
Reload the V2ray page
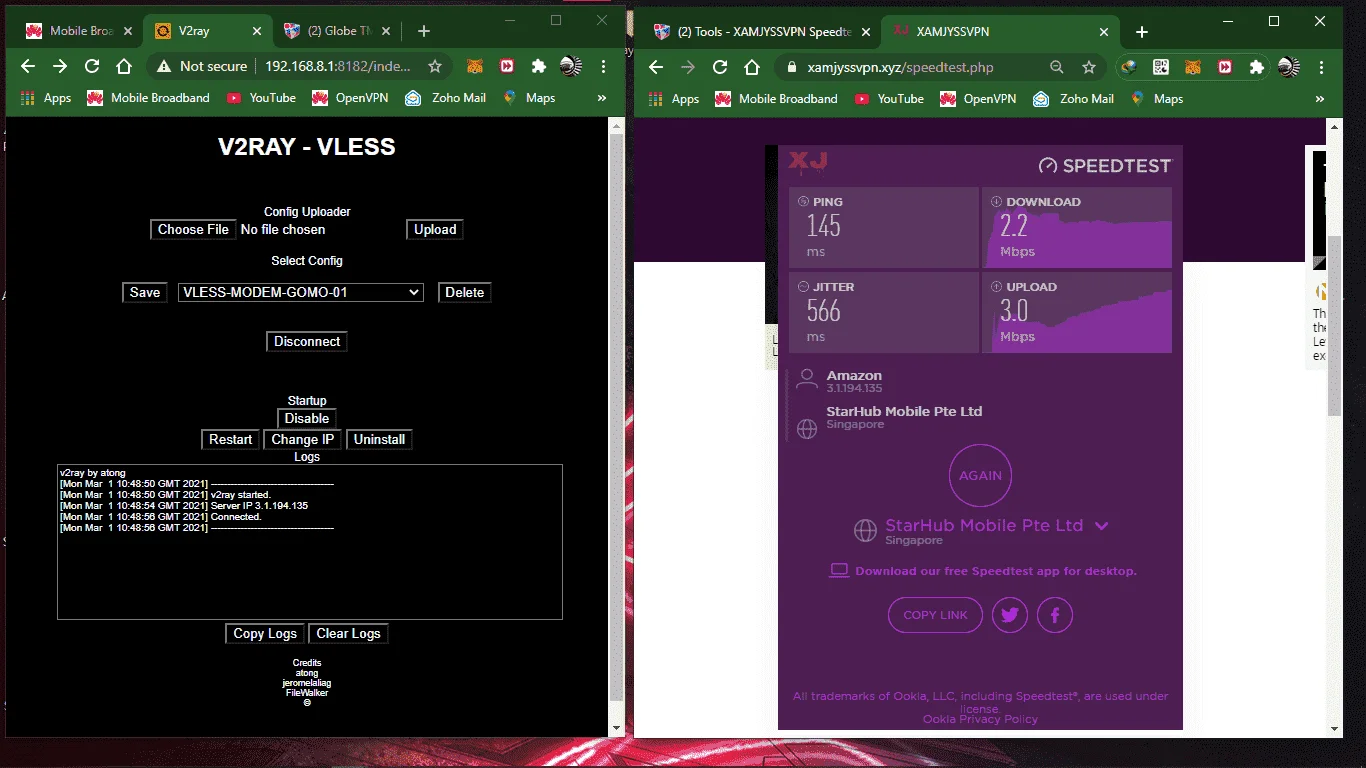tap(92, 66)
